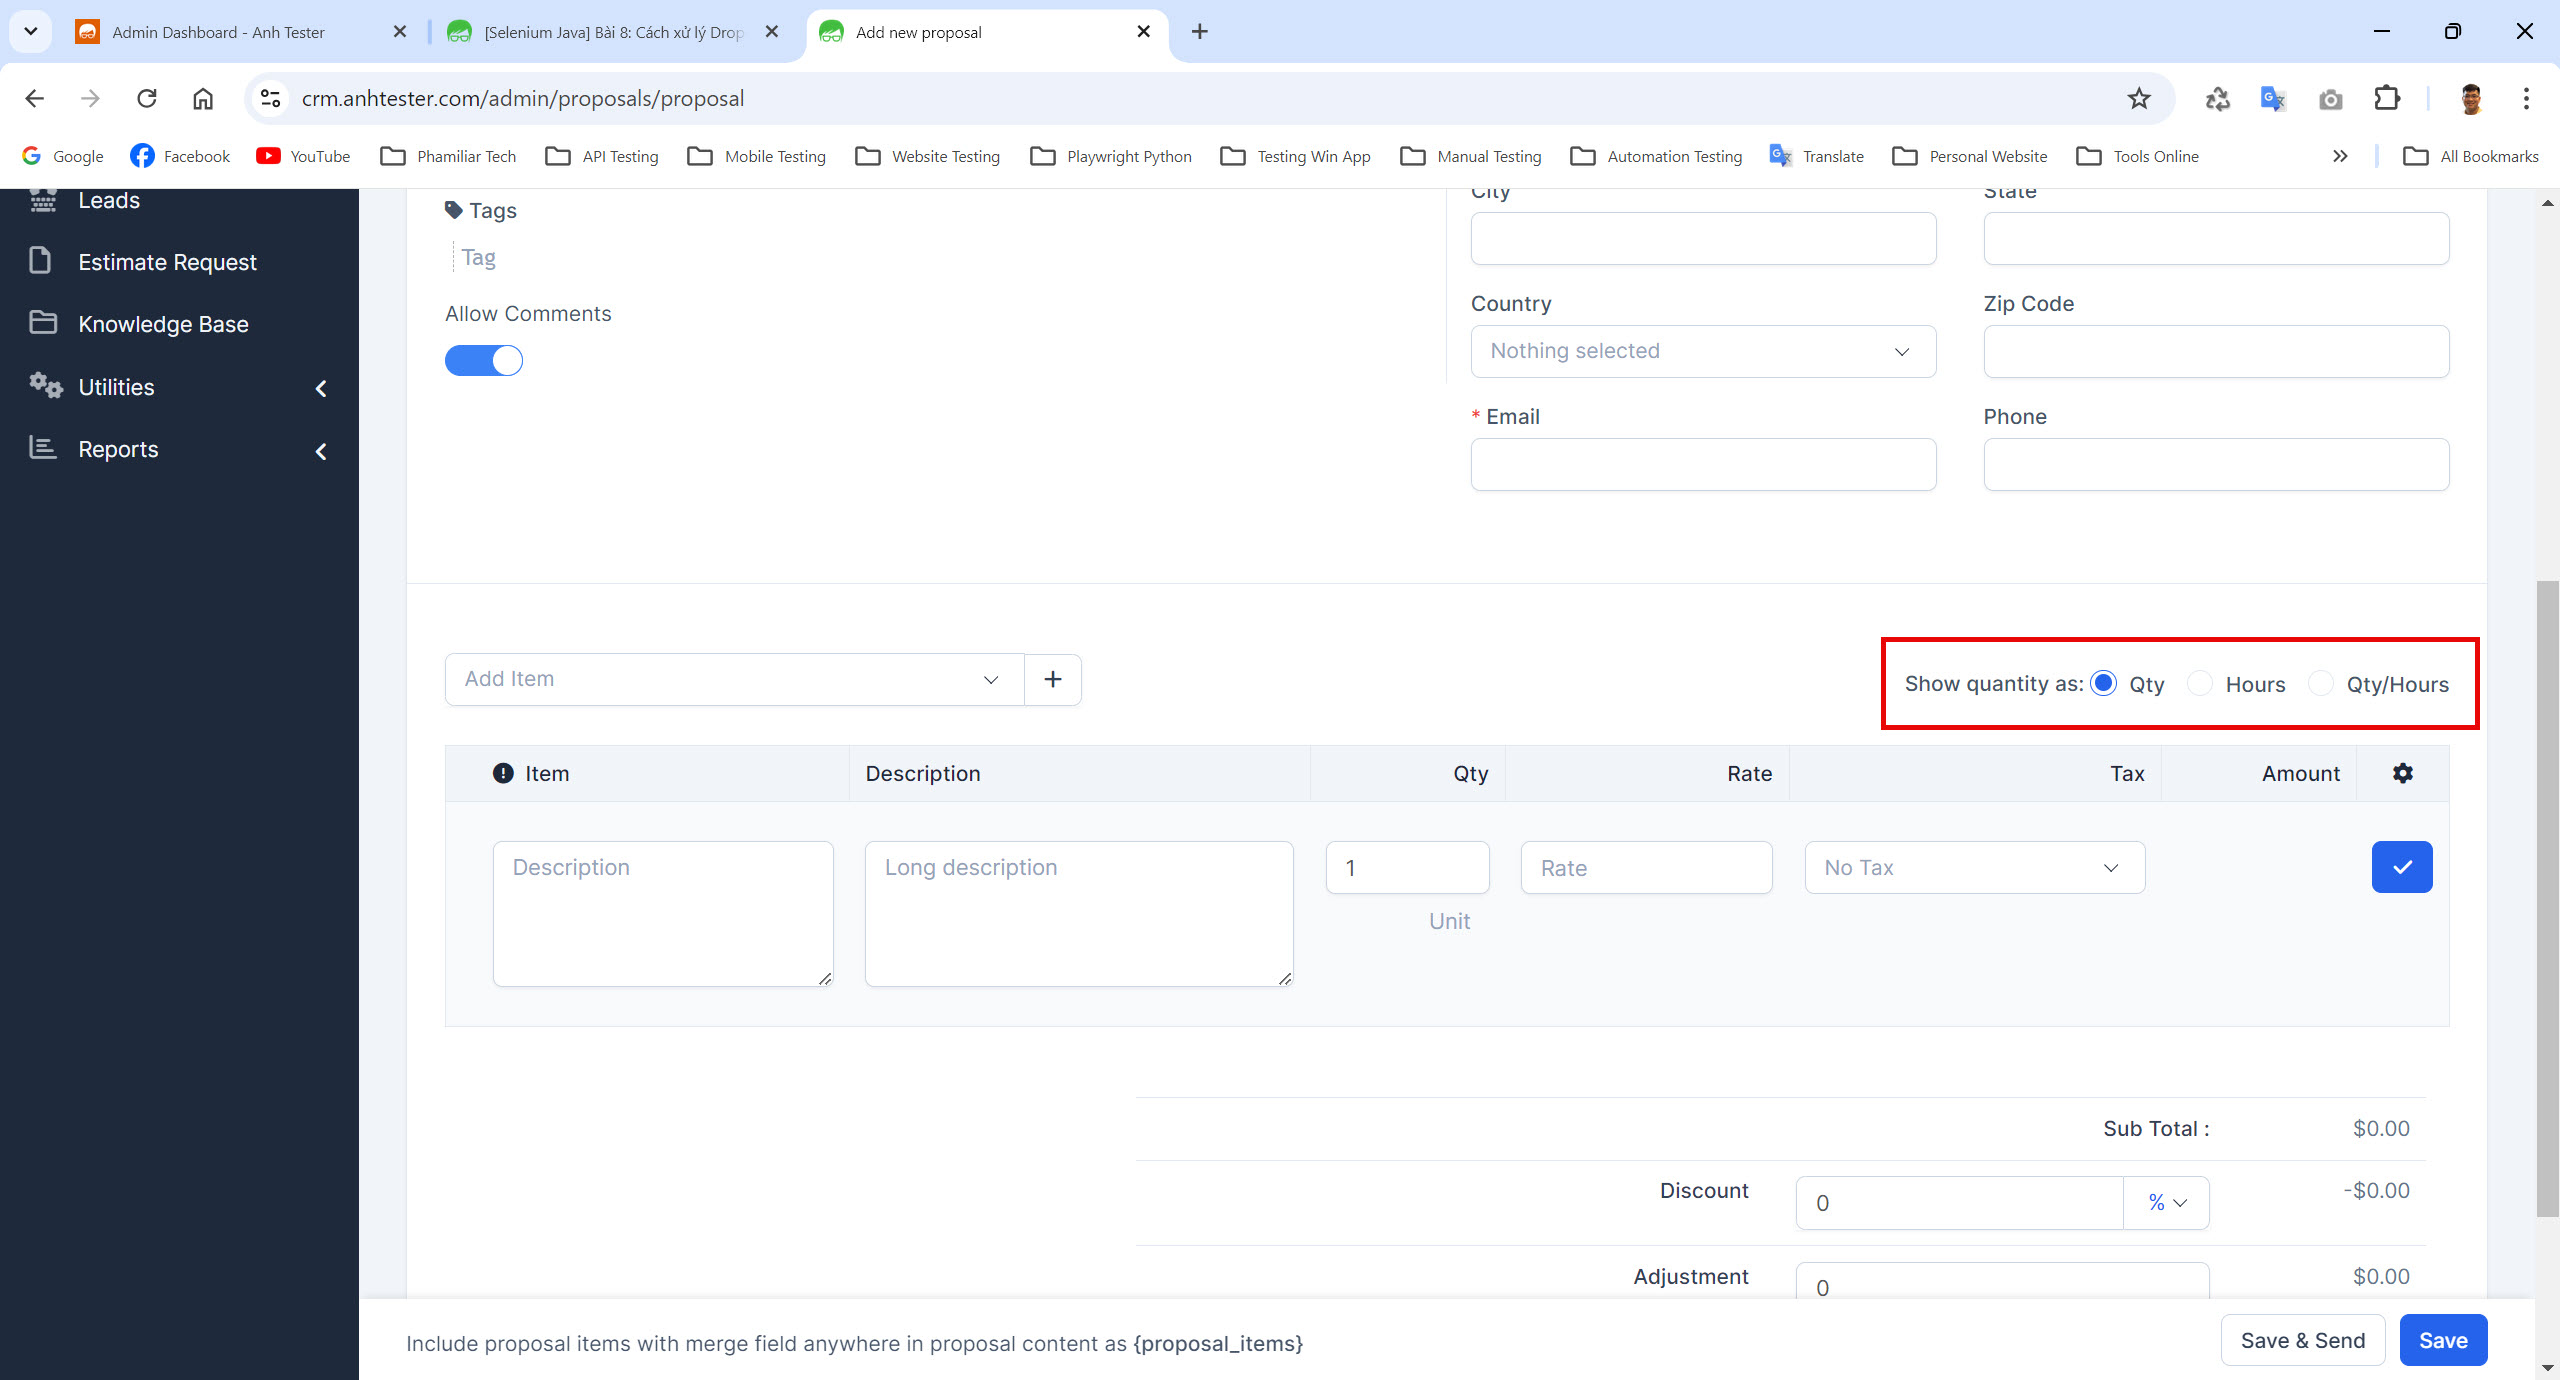Expand the Utilities sidebar menu
The height and width of the screenshot is (1380, 2560).
pyautogui.click(x=180, y=387)
